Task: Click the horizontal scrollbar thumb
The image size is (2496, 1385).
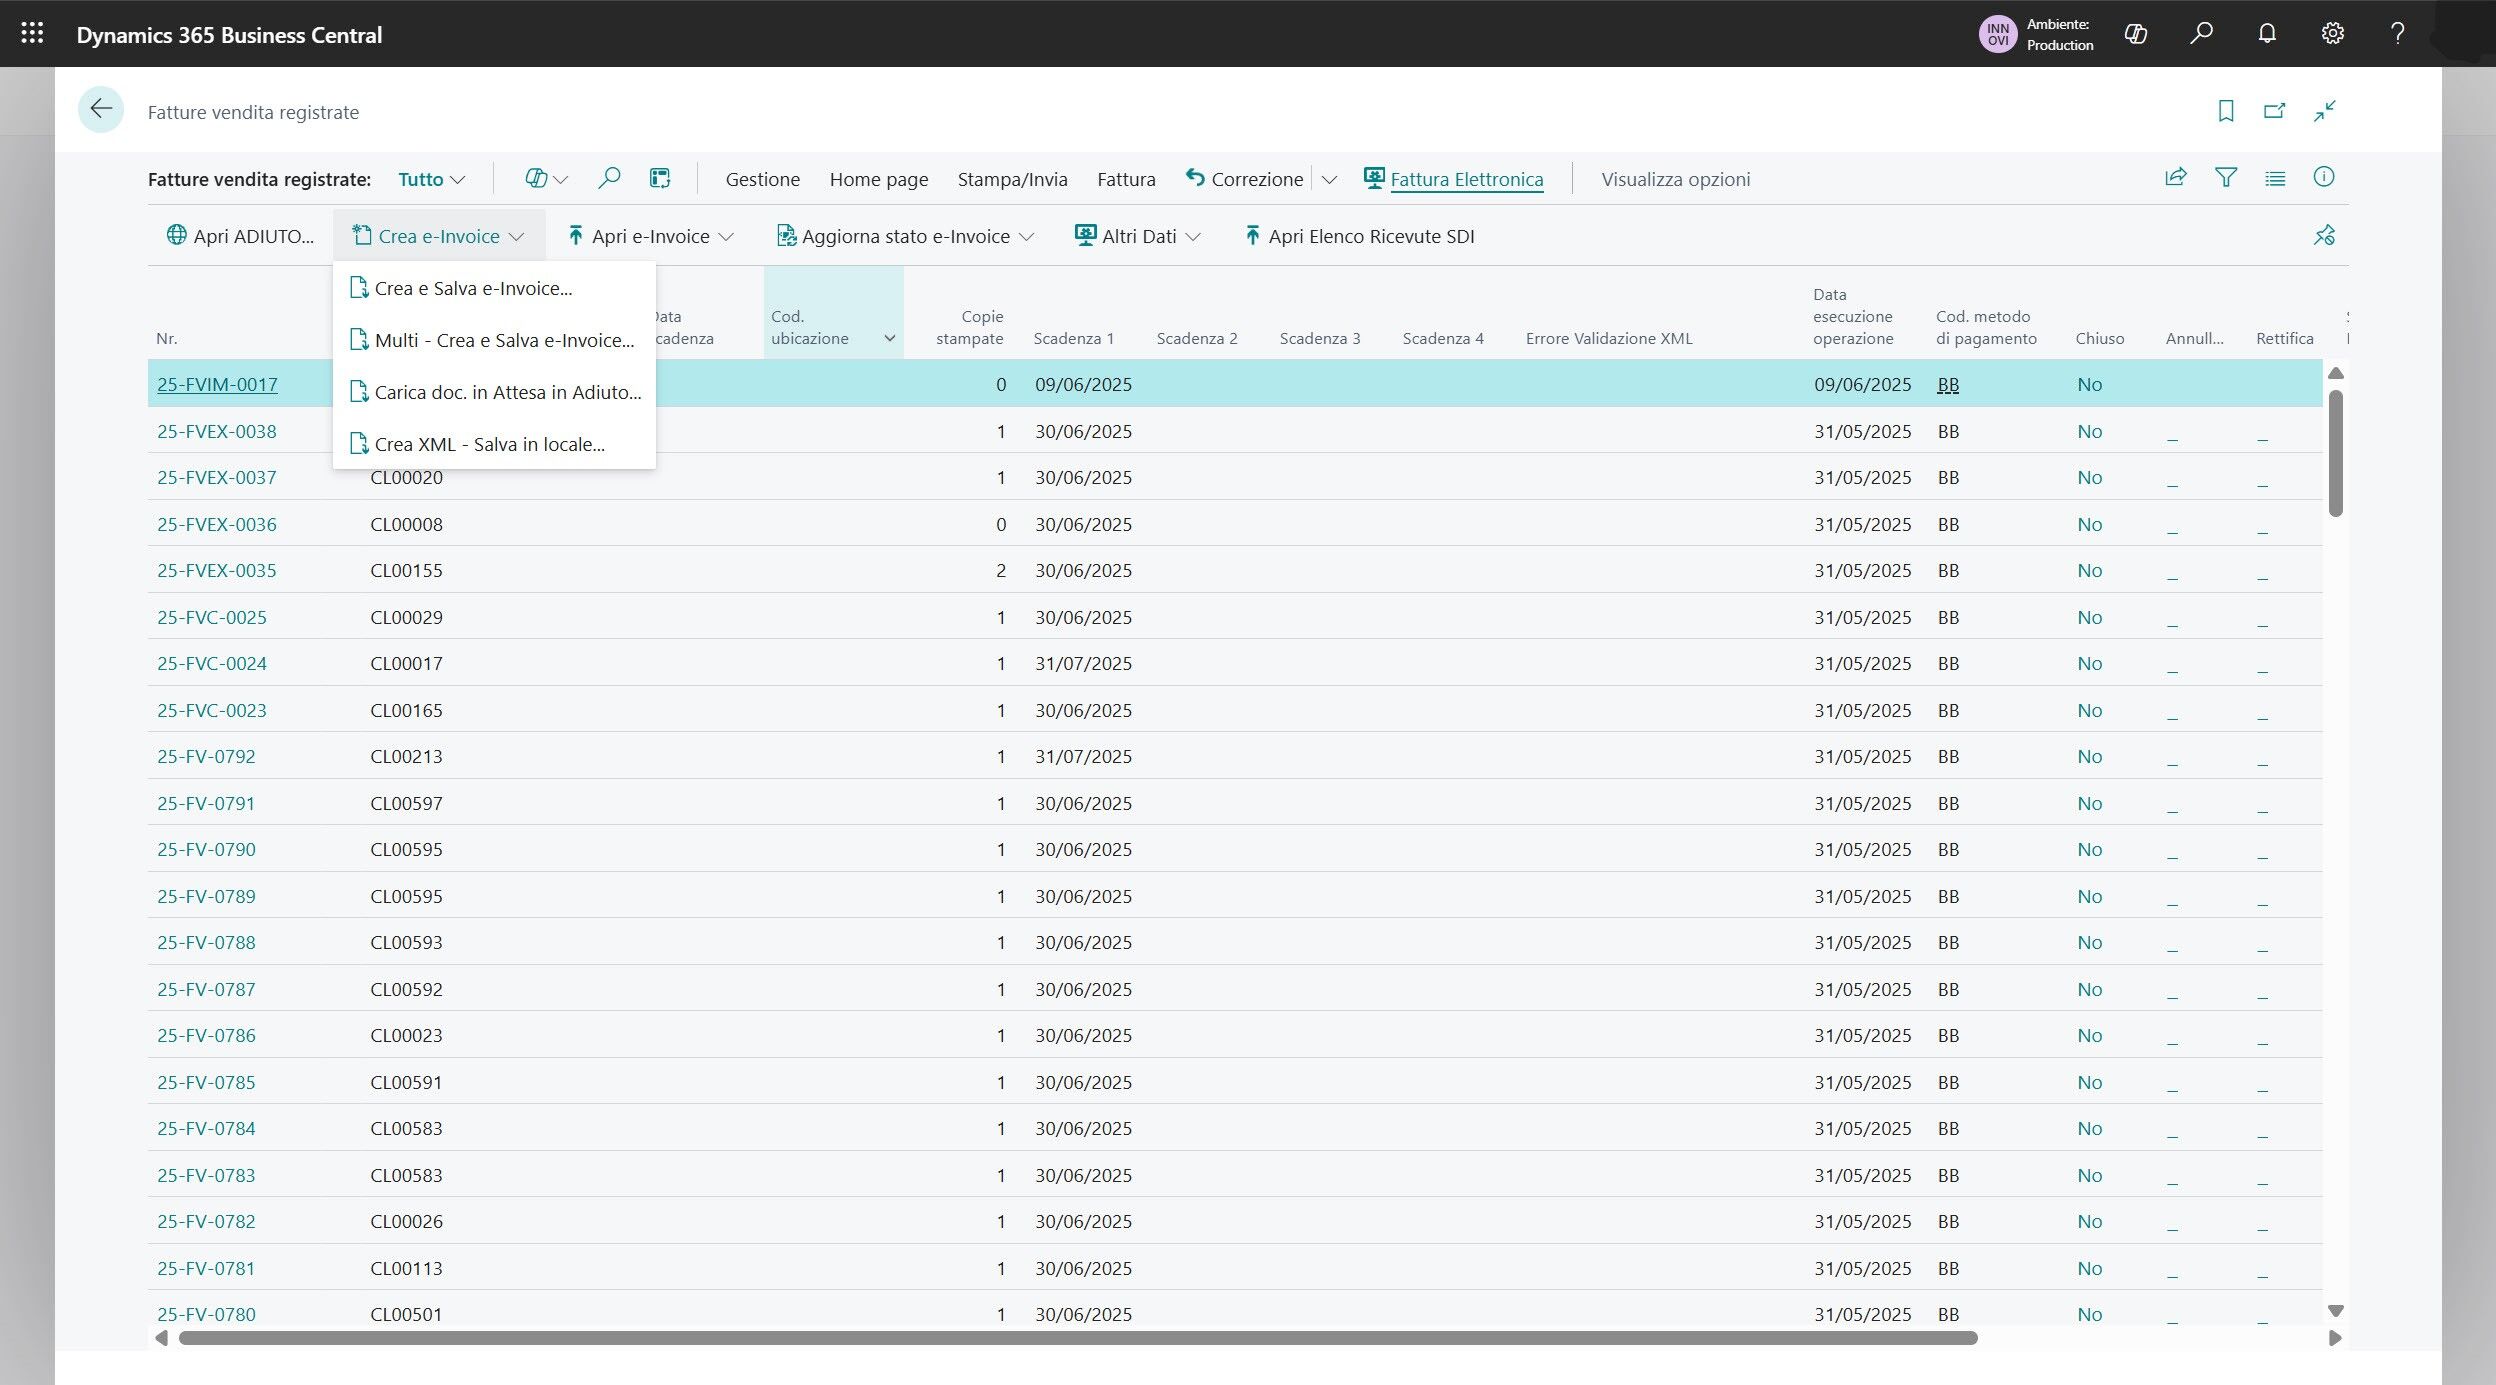Action: point(1077,1338)
